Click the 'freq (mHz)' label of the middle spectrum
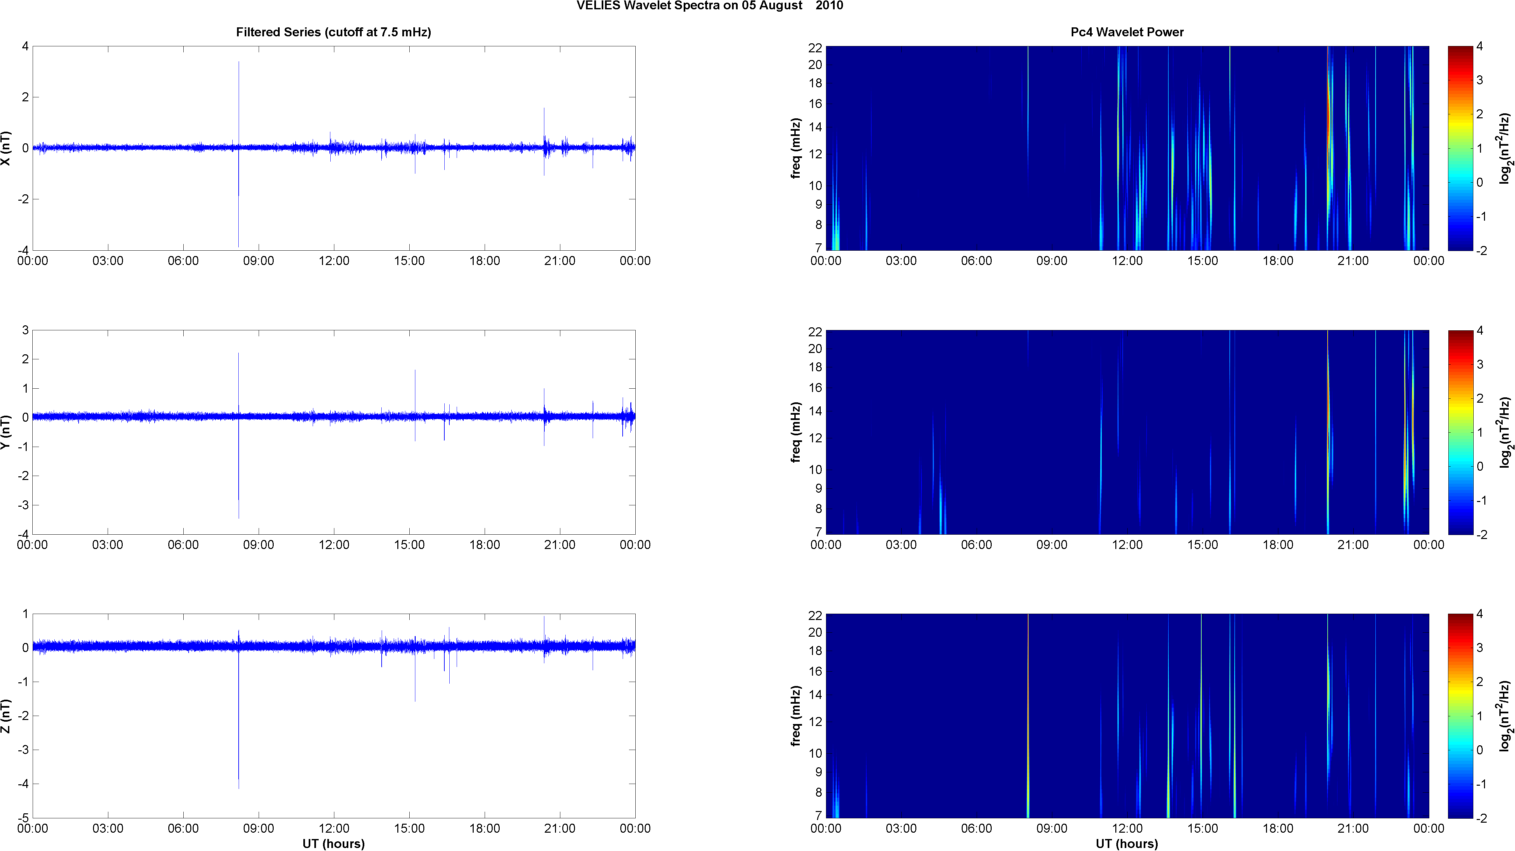The height and width of the screenshot is (851, 1515). point(796,432)
